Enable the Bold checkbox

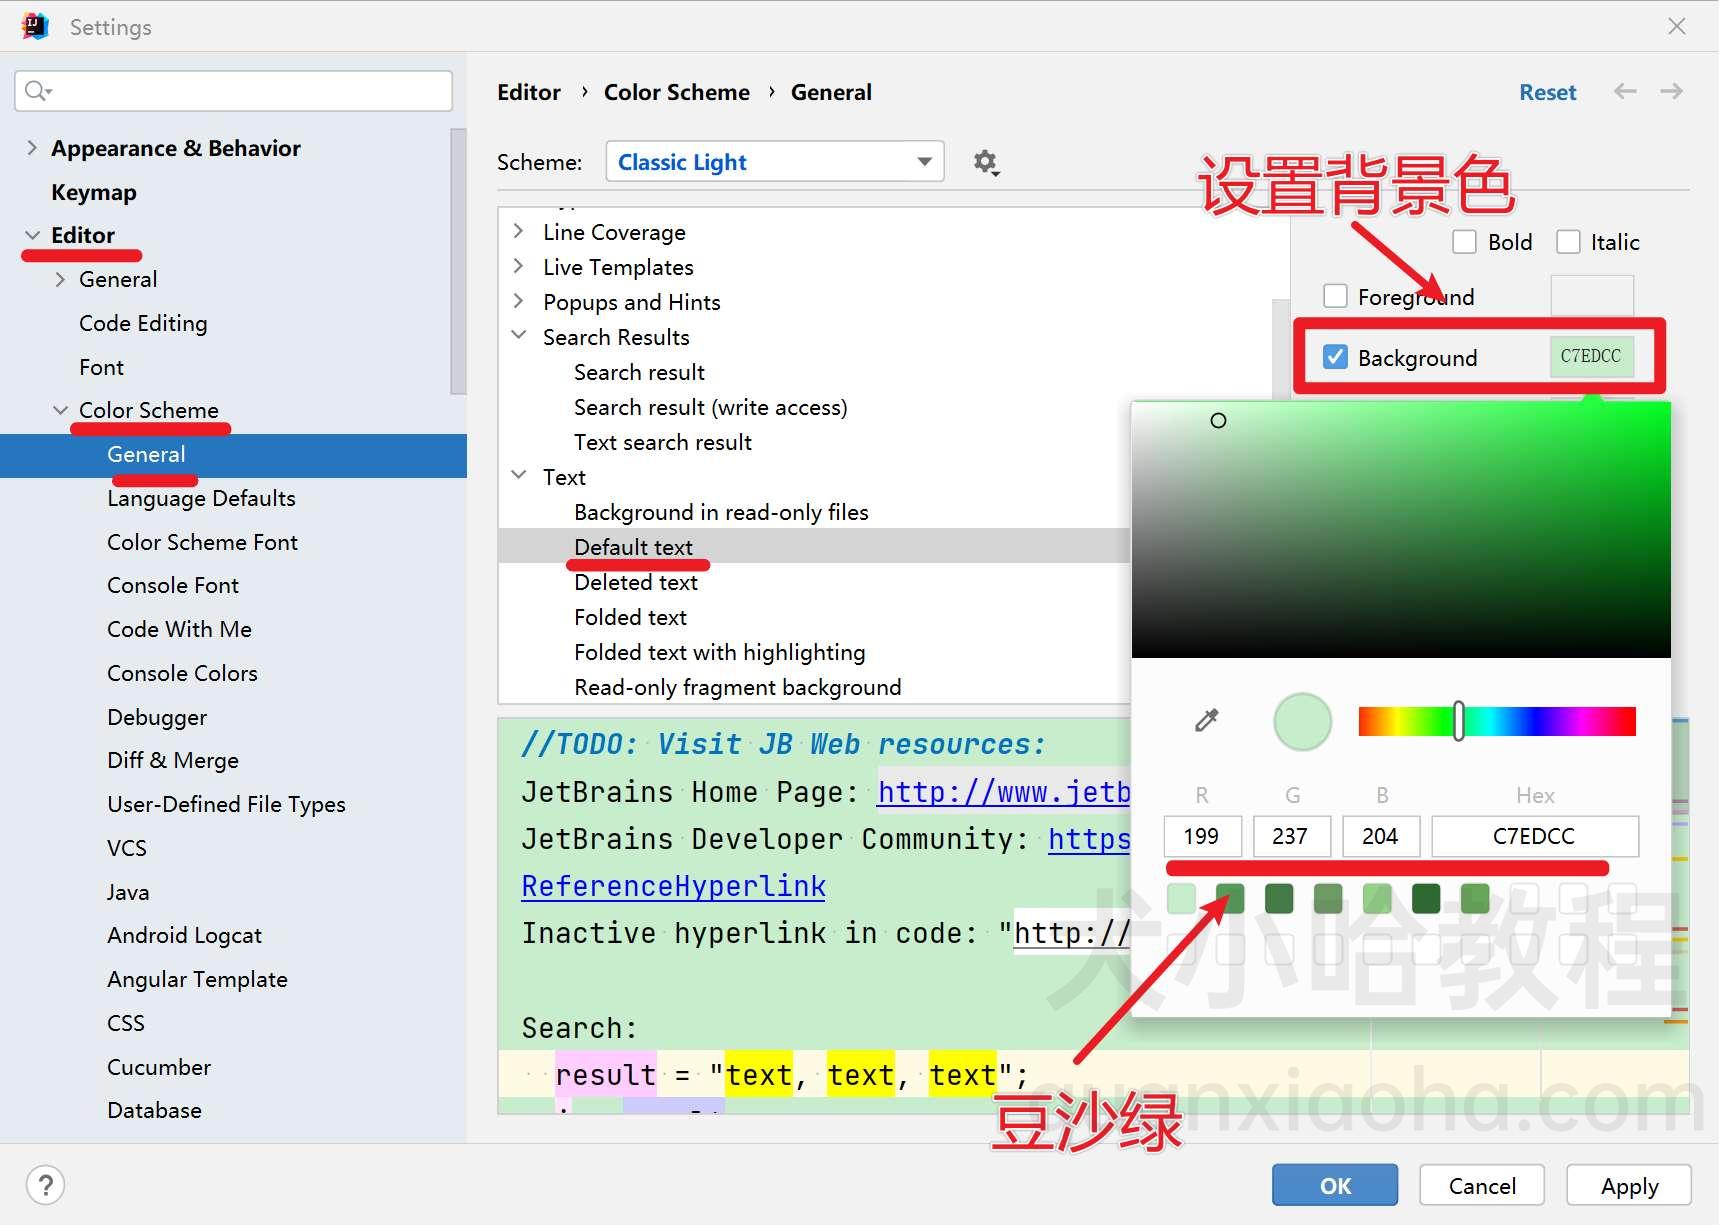1464,242
